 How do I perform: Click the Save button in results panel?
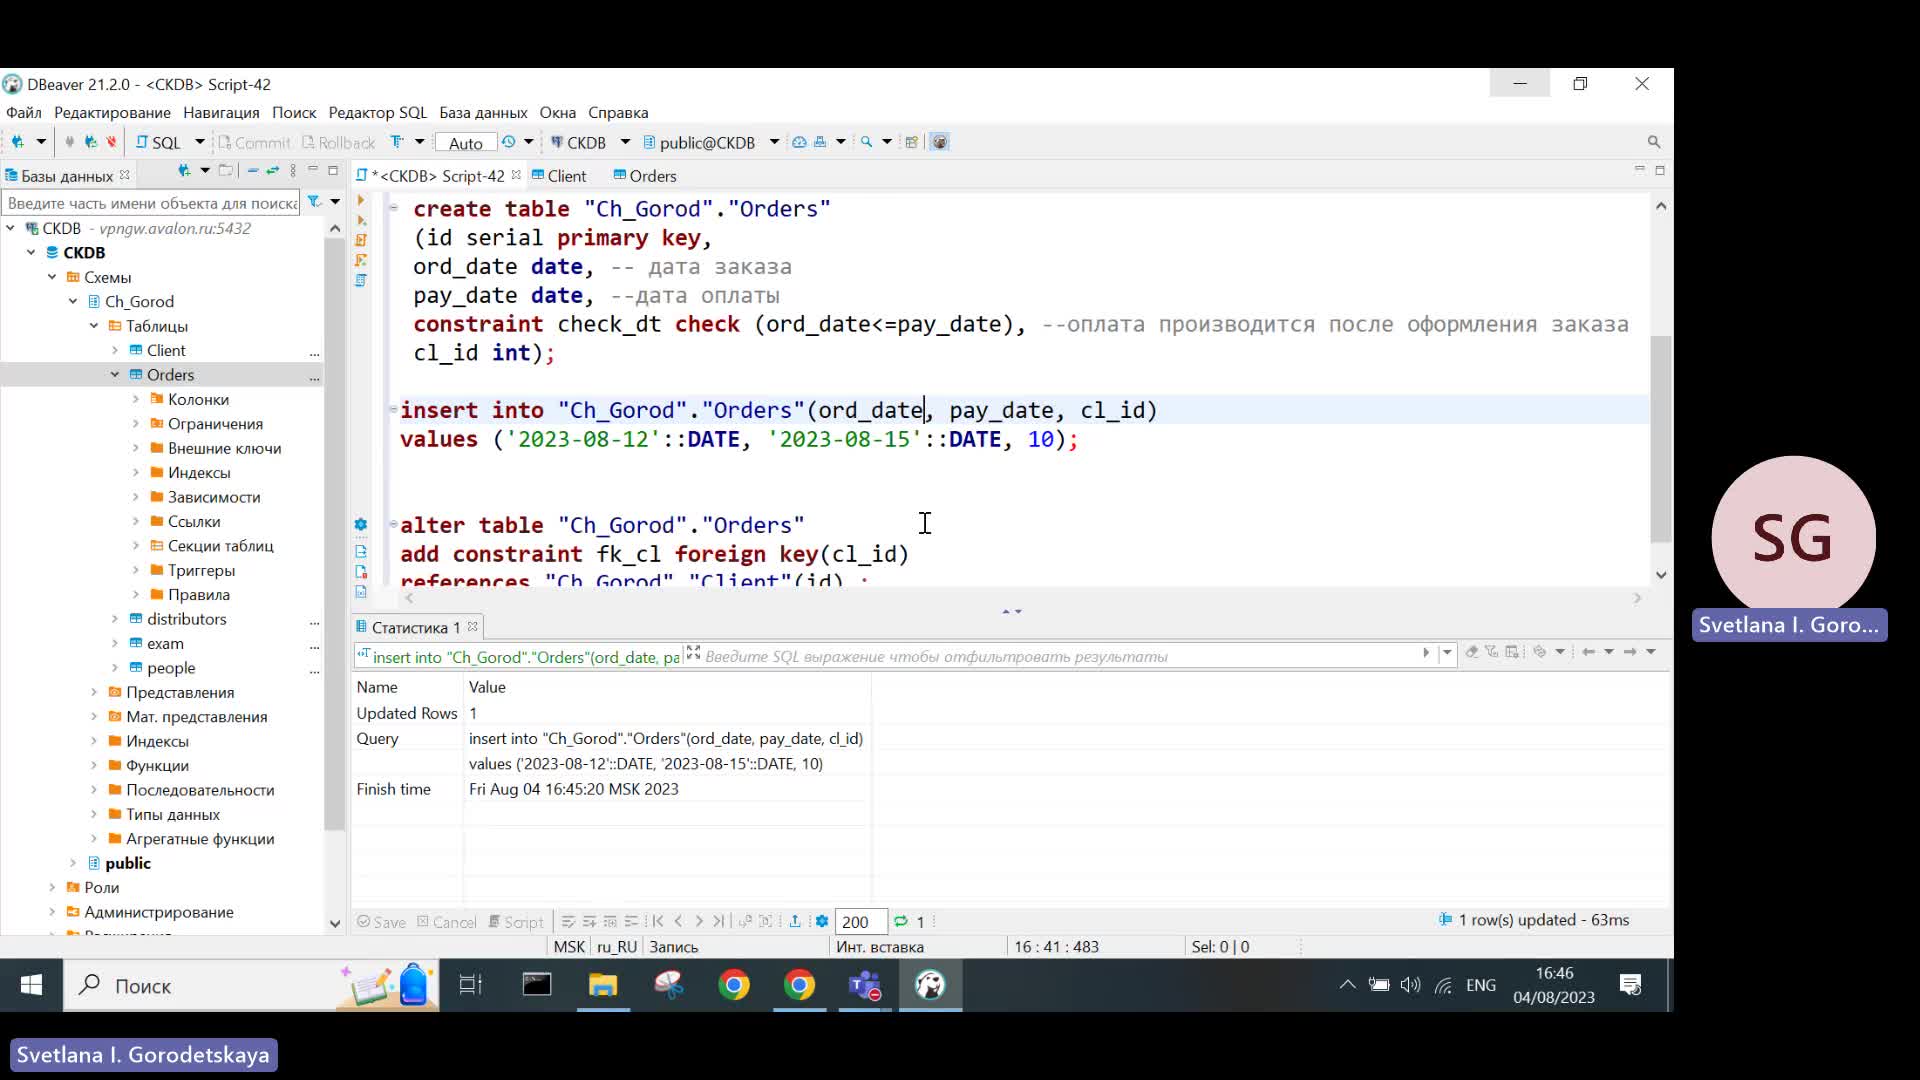382,922
